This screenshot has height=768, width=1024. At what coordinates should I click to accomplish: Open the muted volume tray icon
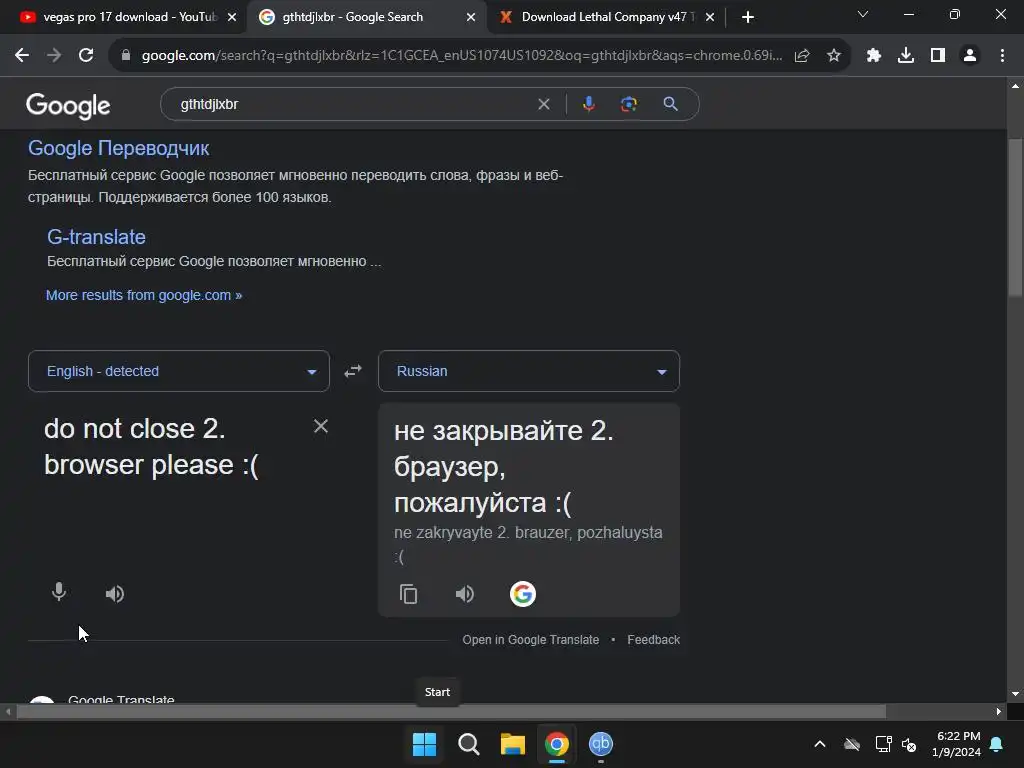coord(908,744)
